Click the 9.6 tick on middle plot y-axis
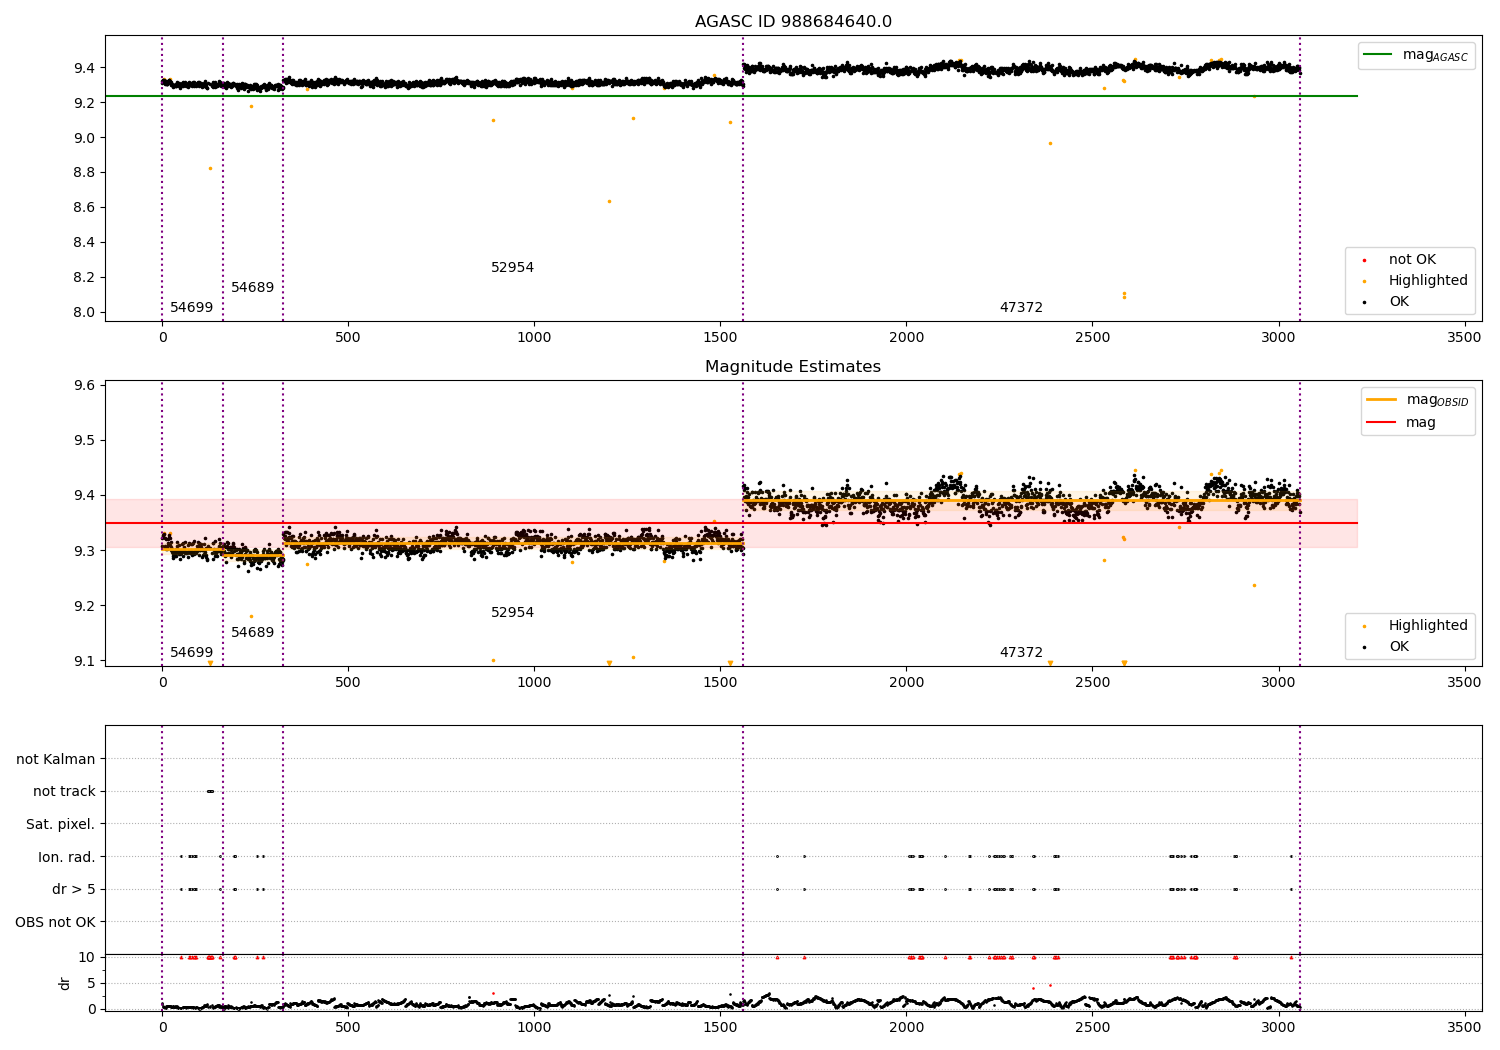This screenshot has height=1050, width=1500. click(x=84, y=386)
